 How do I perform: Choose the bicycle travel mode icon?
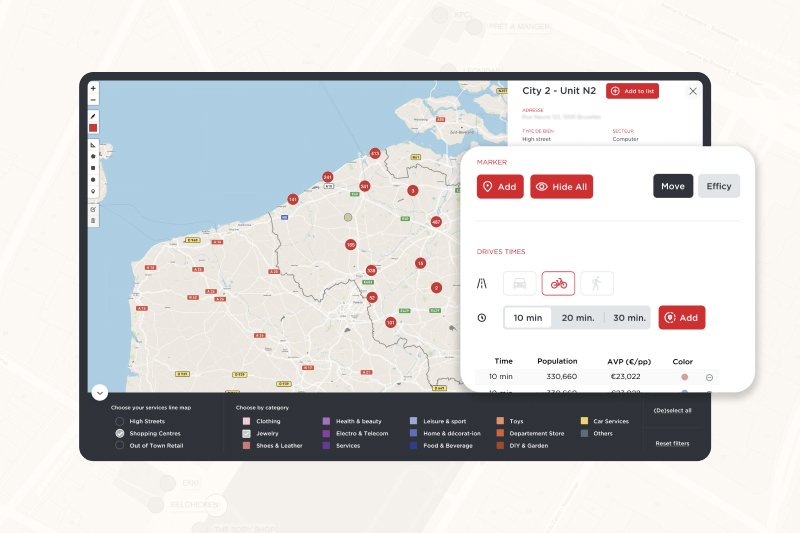(x=558, y=283)
